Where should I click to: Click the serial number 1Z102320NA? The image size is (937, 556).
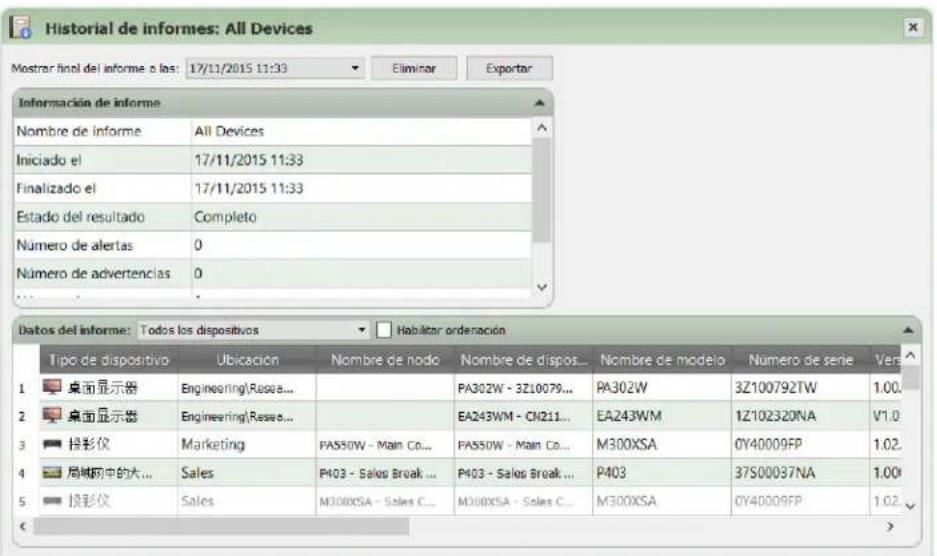(x=775, y=416)
